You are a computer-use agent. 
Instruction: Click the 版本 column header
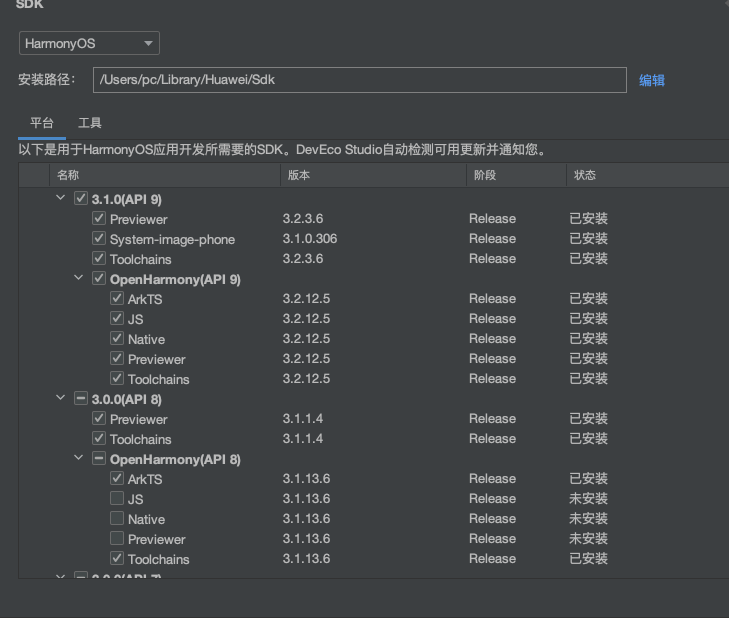pos(373,175)
